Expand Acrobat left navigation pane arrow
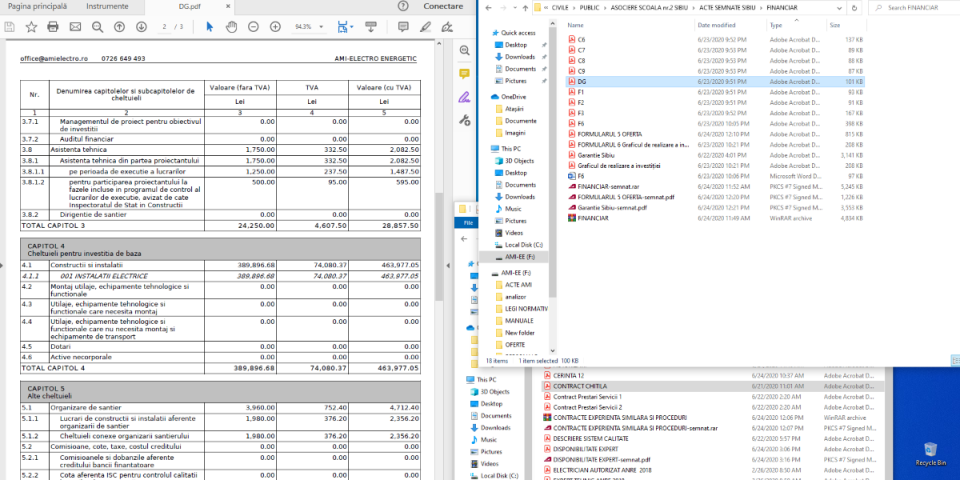The height and width of the screenshot is (480, 960). [2, 265]
